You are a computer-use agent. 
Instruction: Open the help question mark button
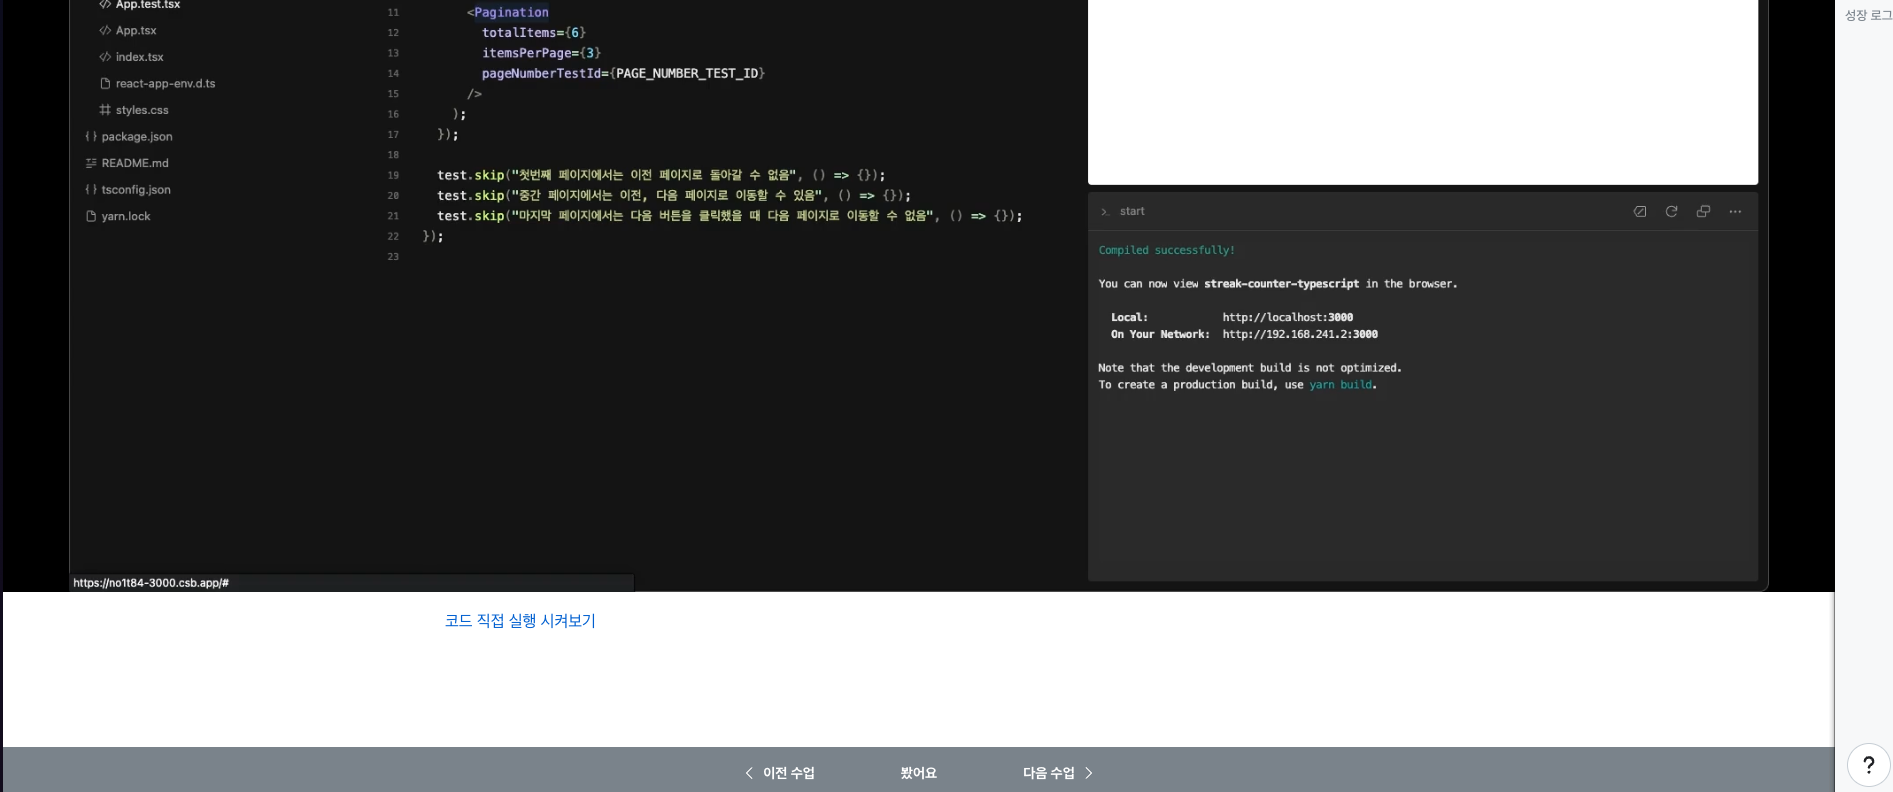pyautogui.click(x=1868, y=766)
